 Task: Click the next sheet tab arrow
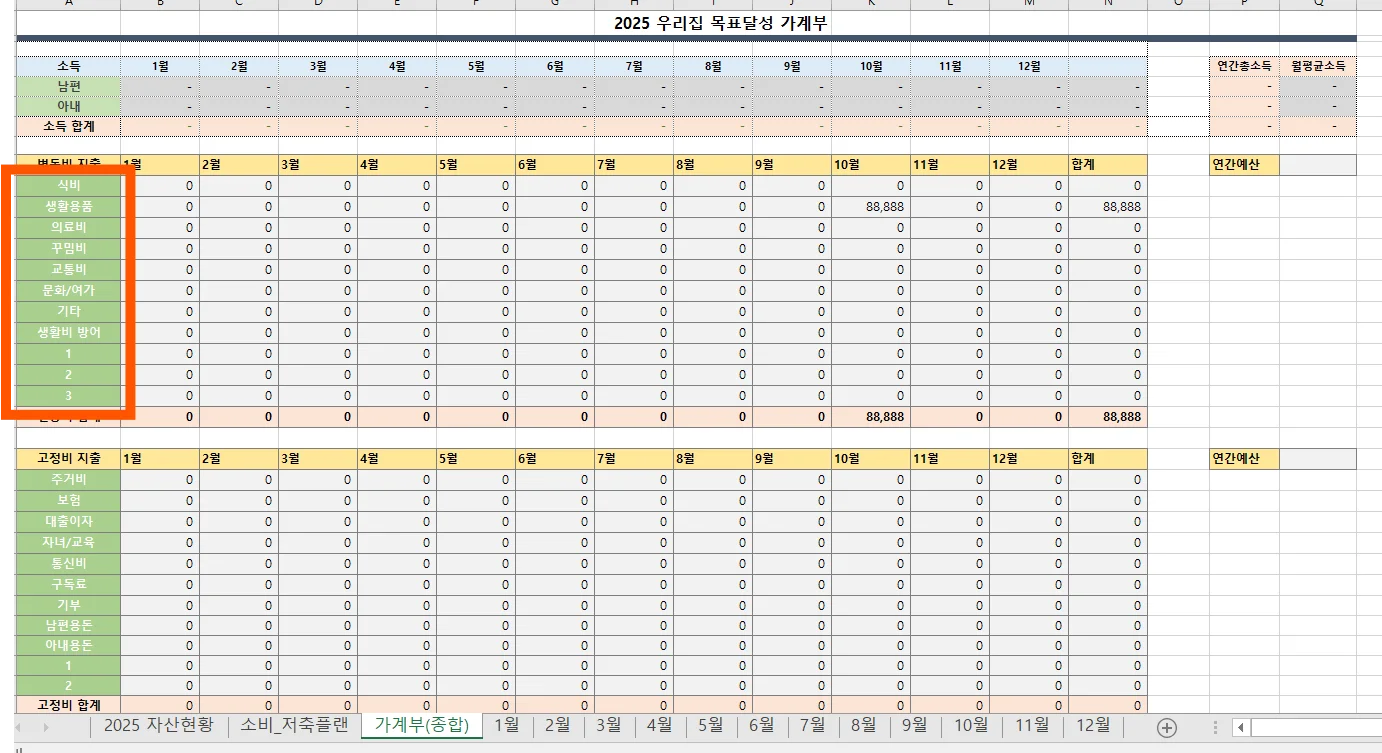[x=46, y=727]
